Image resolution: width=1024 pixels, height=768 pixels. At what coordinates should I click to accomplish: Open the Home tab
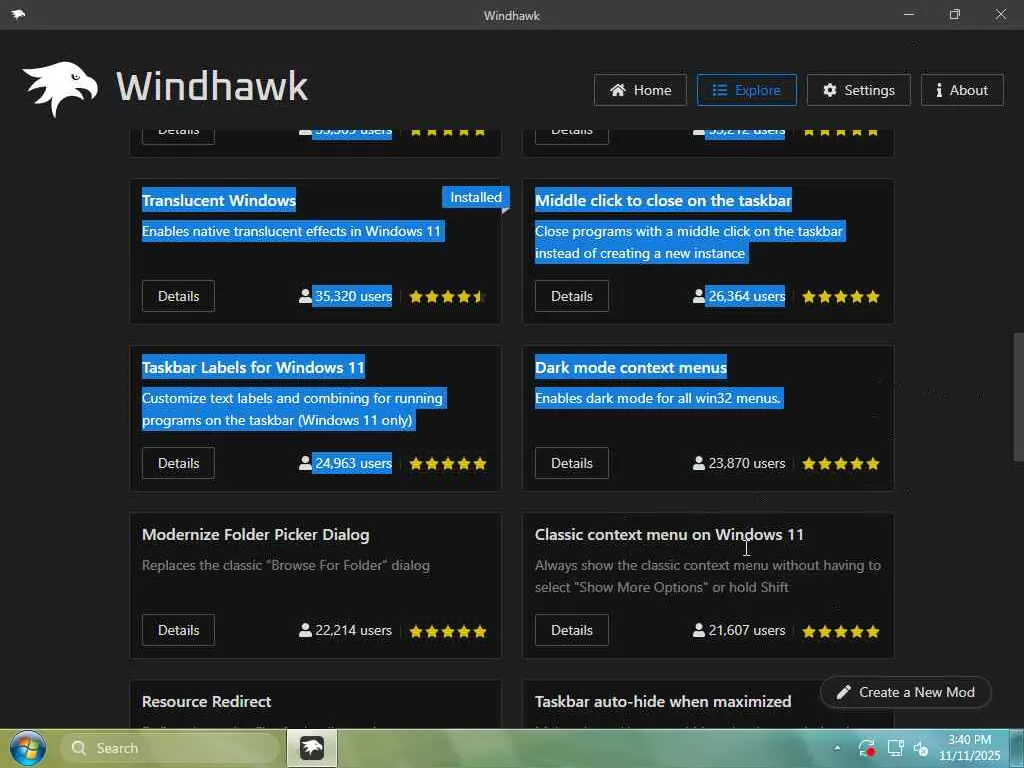tap(640, 90)
